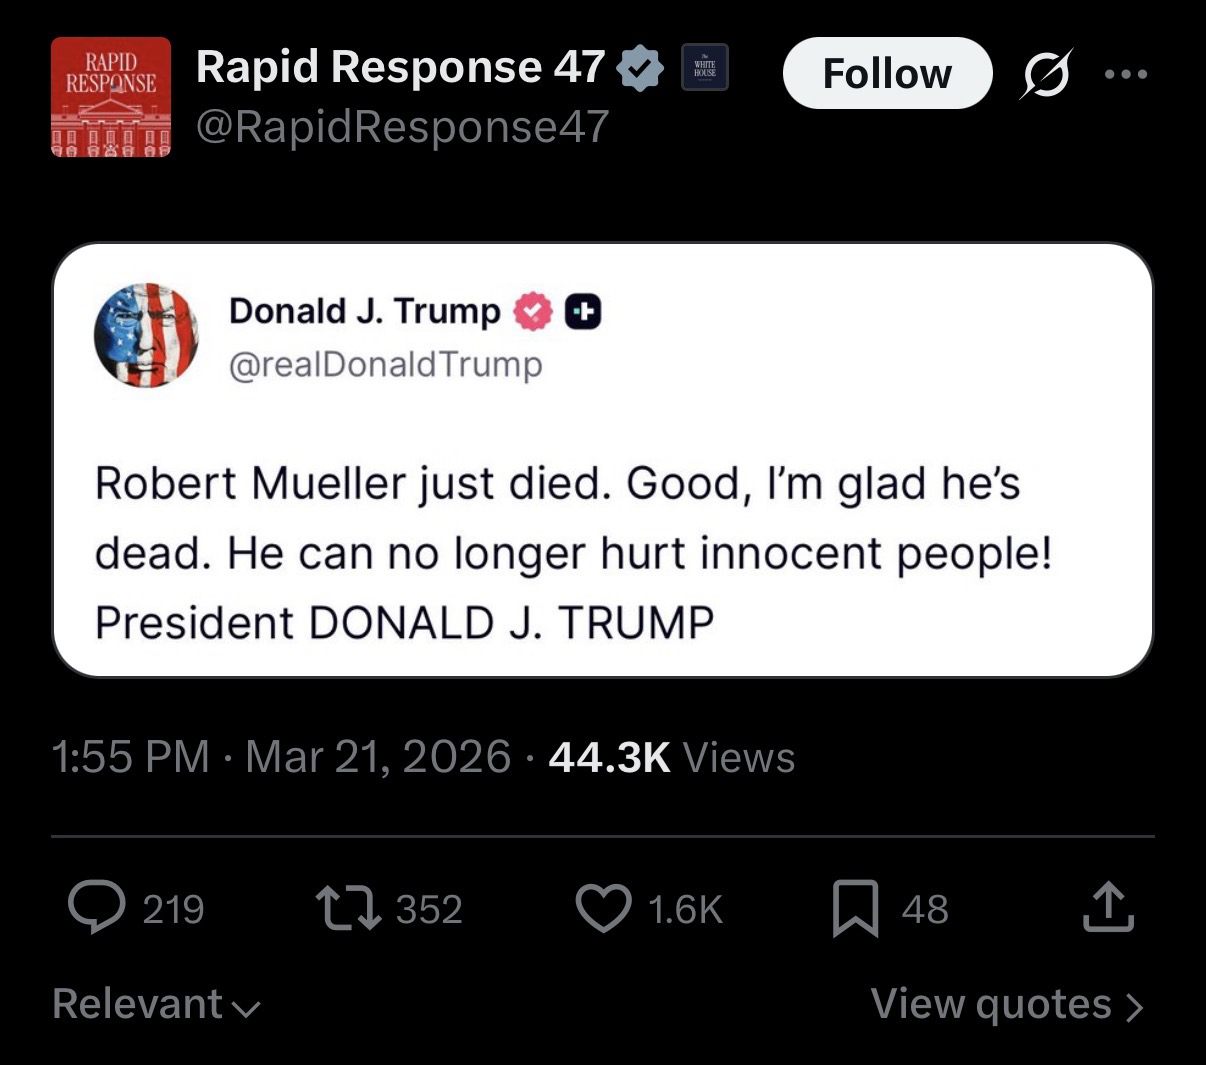Click the 1:55 PM Mar 21, 2026 timestamp

pyautogui.click(x=282, y=757)
